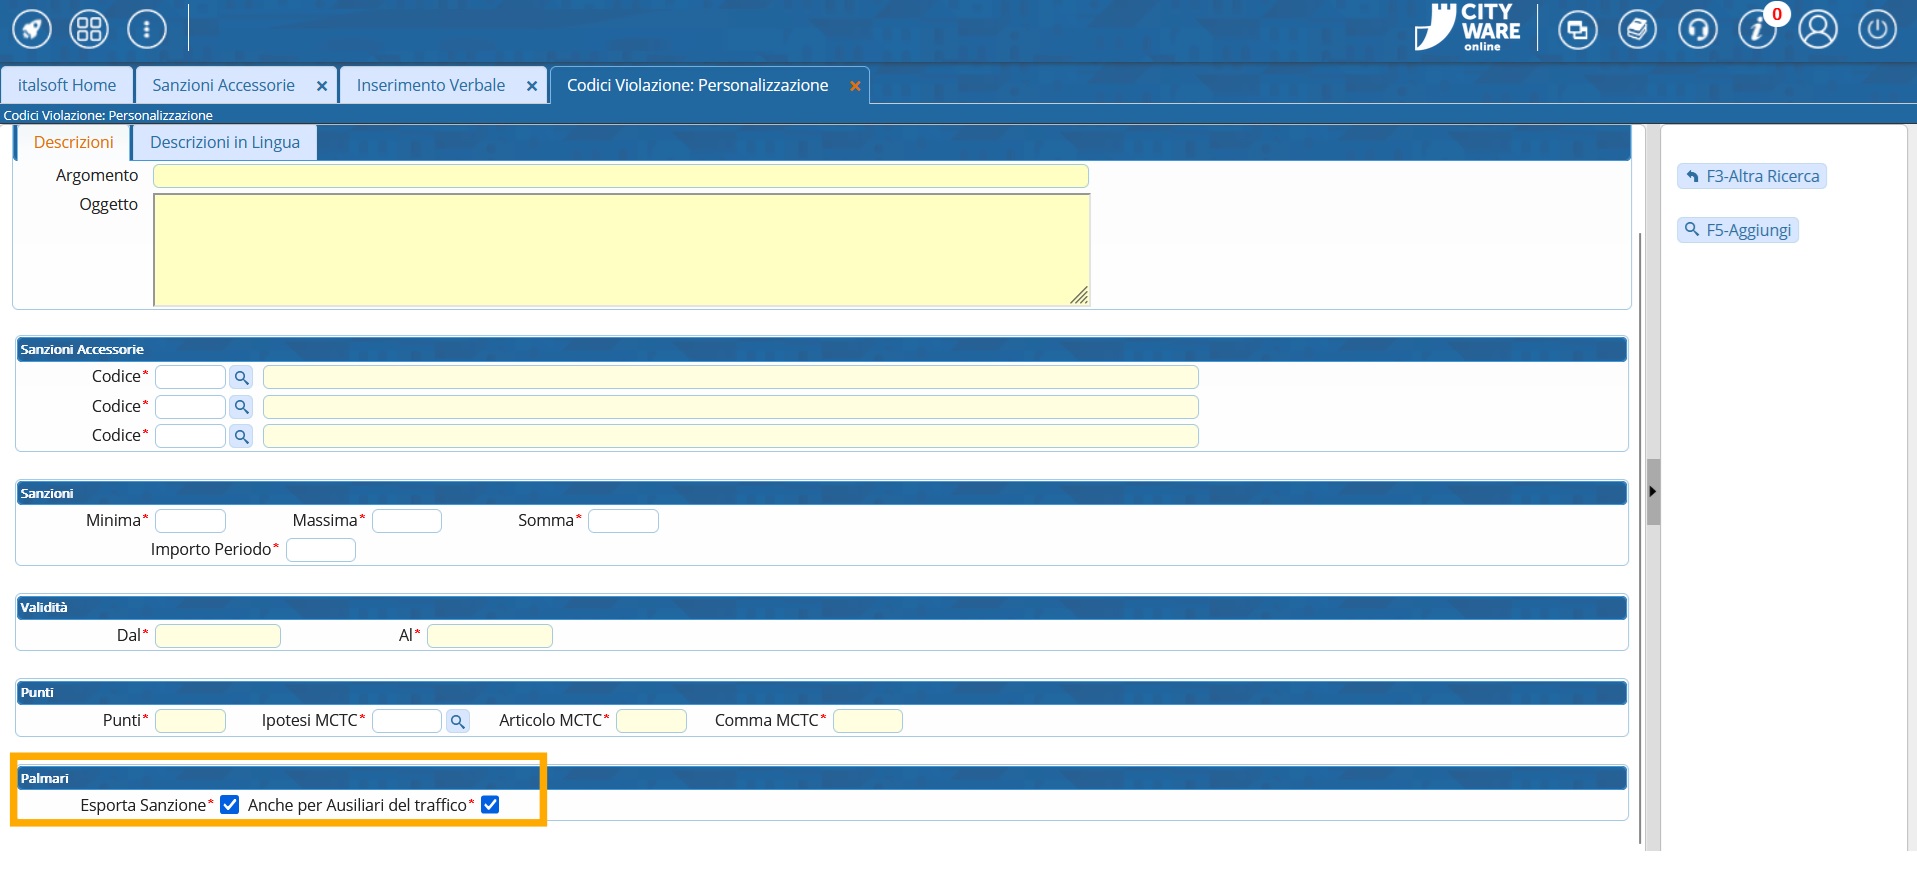Close the Inserimento Verbale tab

532,86
